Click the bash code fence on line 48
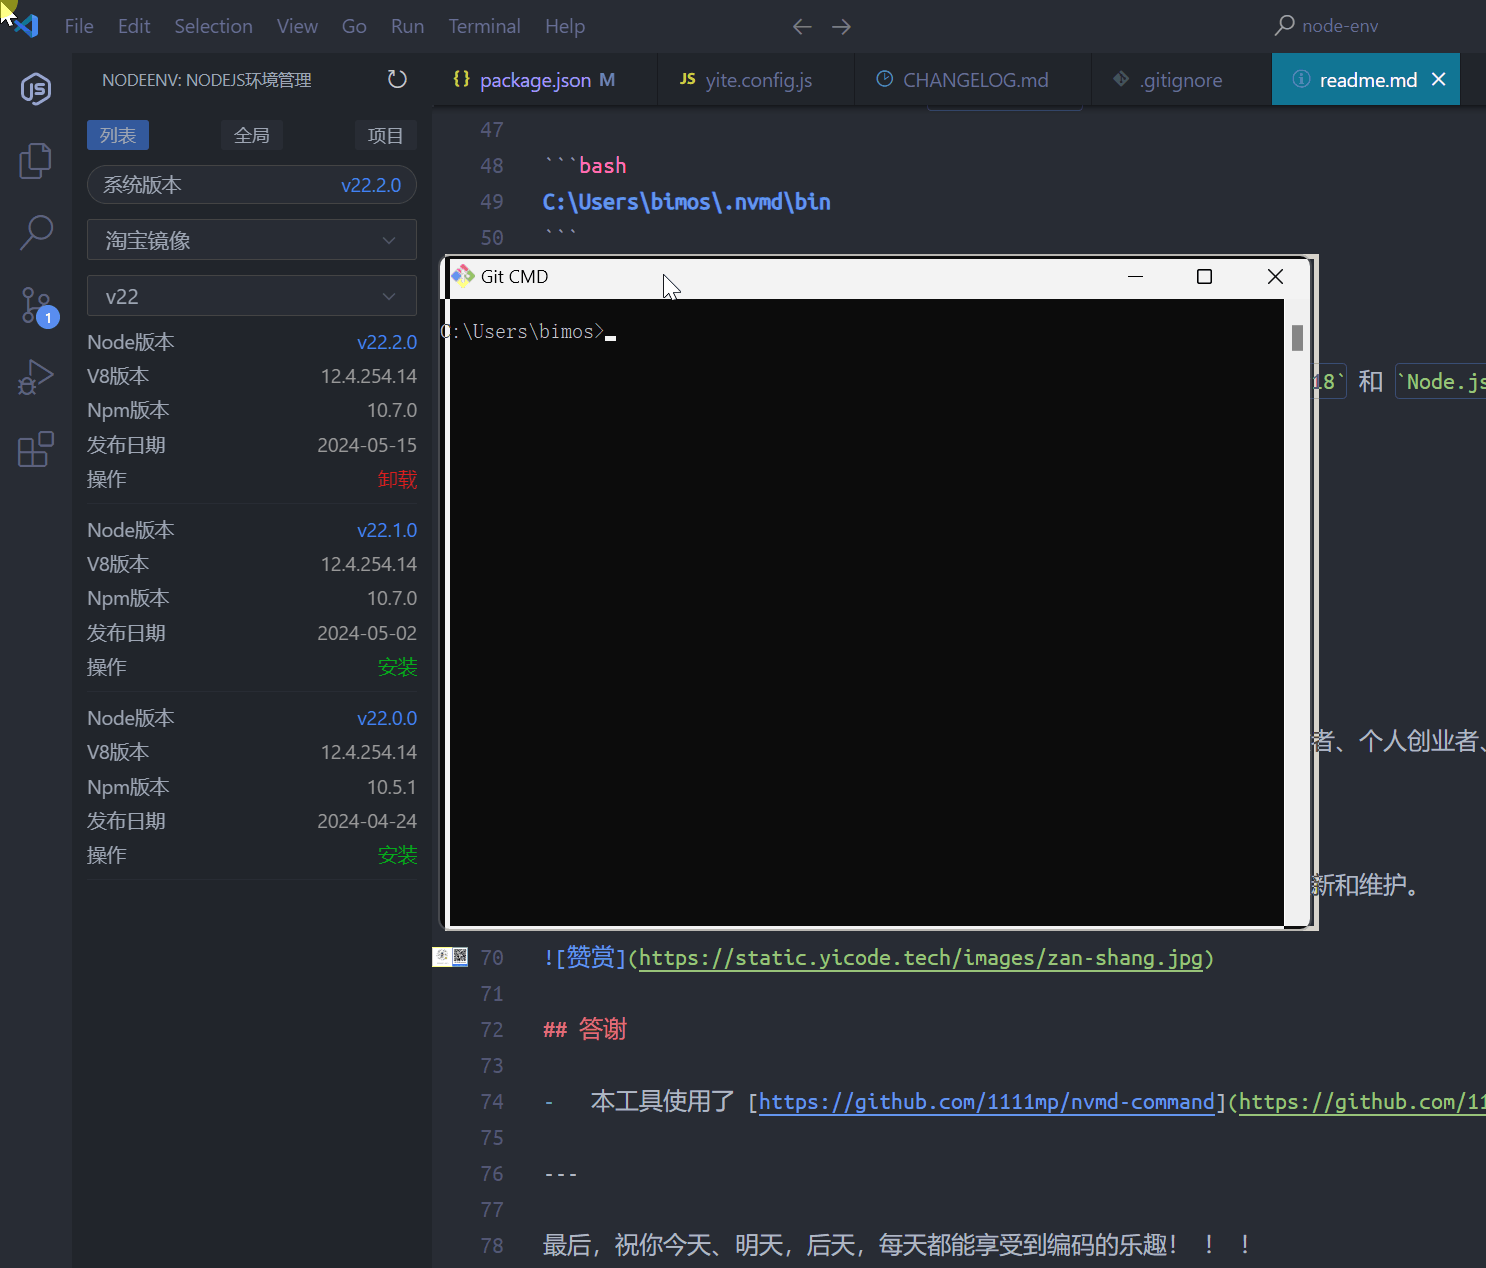The image size is (1486, 1268). pyautogui.click(x=585, y=166)
